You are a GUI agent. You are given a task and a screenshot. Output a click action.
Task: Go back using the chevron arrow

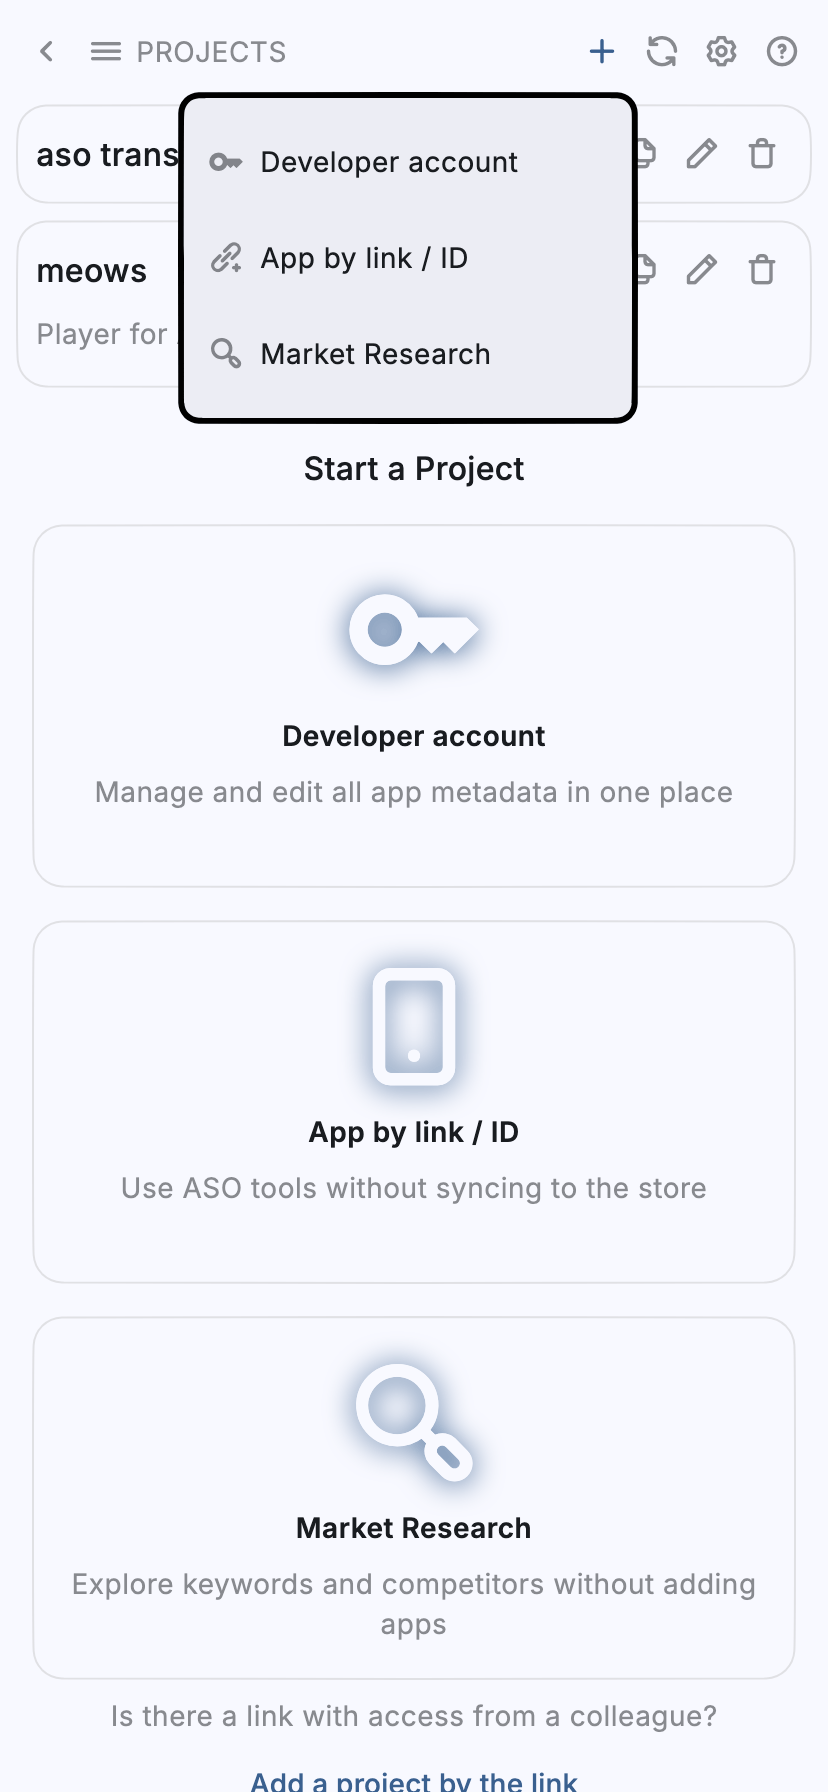[x=46, y=51]
